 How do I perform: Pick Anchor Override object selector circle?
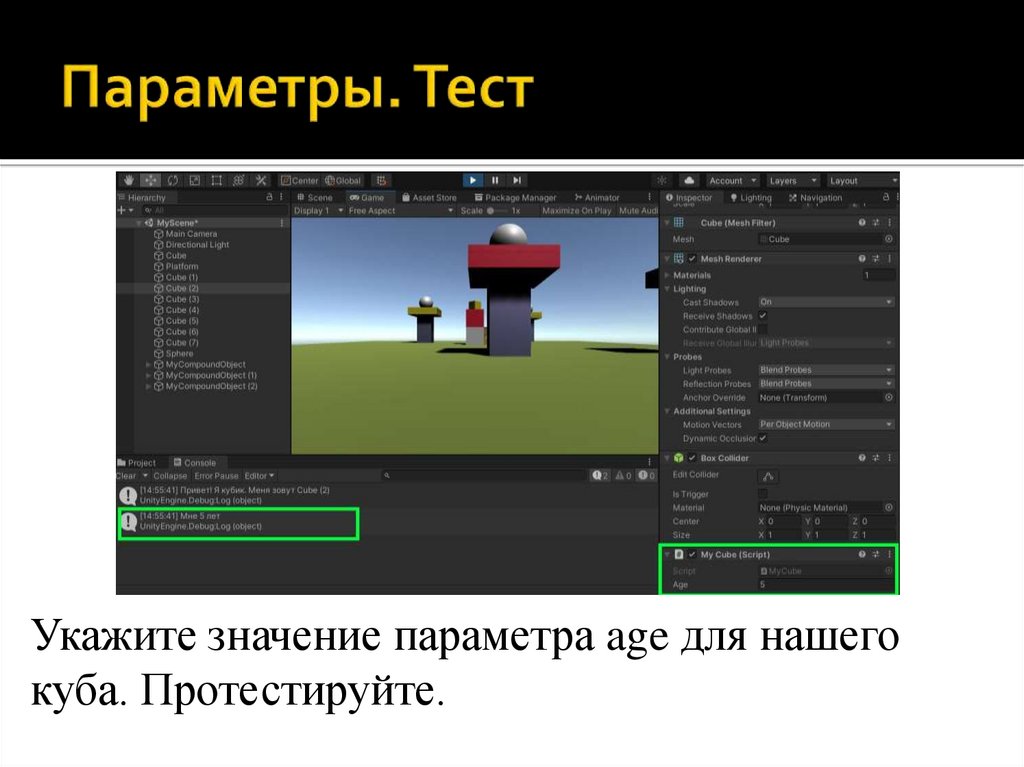pyautogui.click(x=889, y=397)
